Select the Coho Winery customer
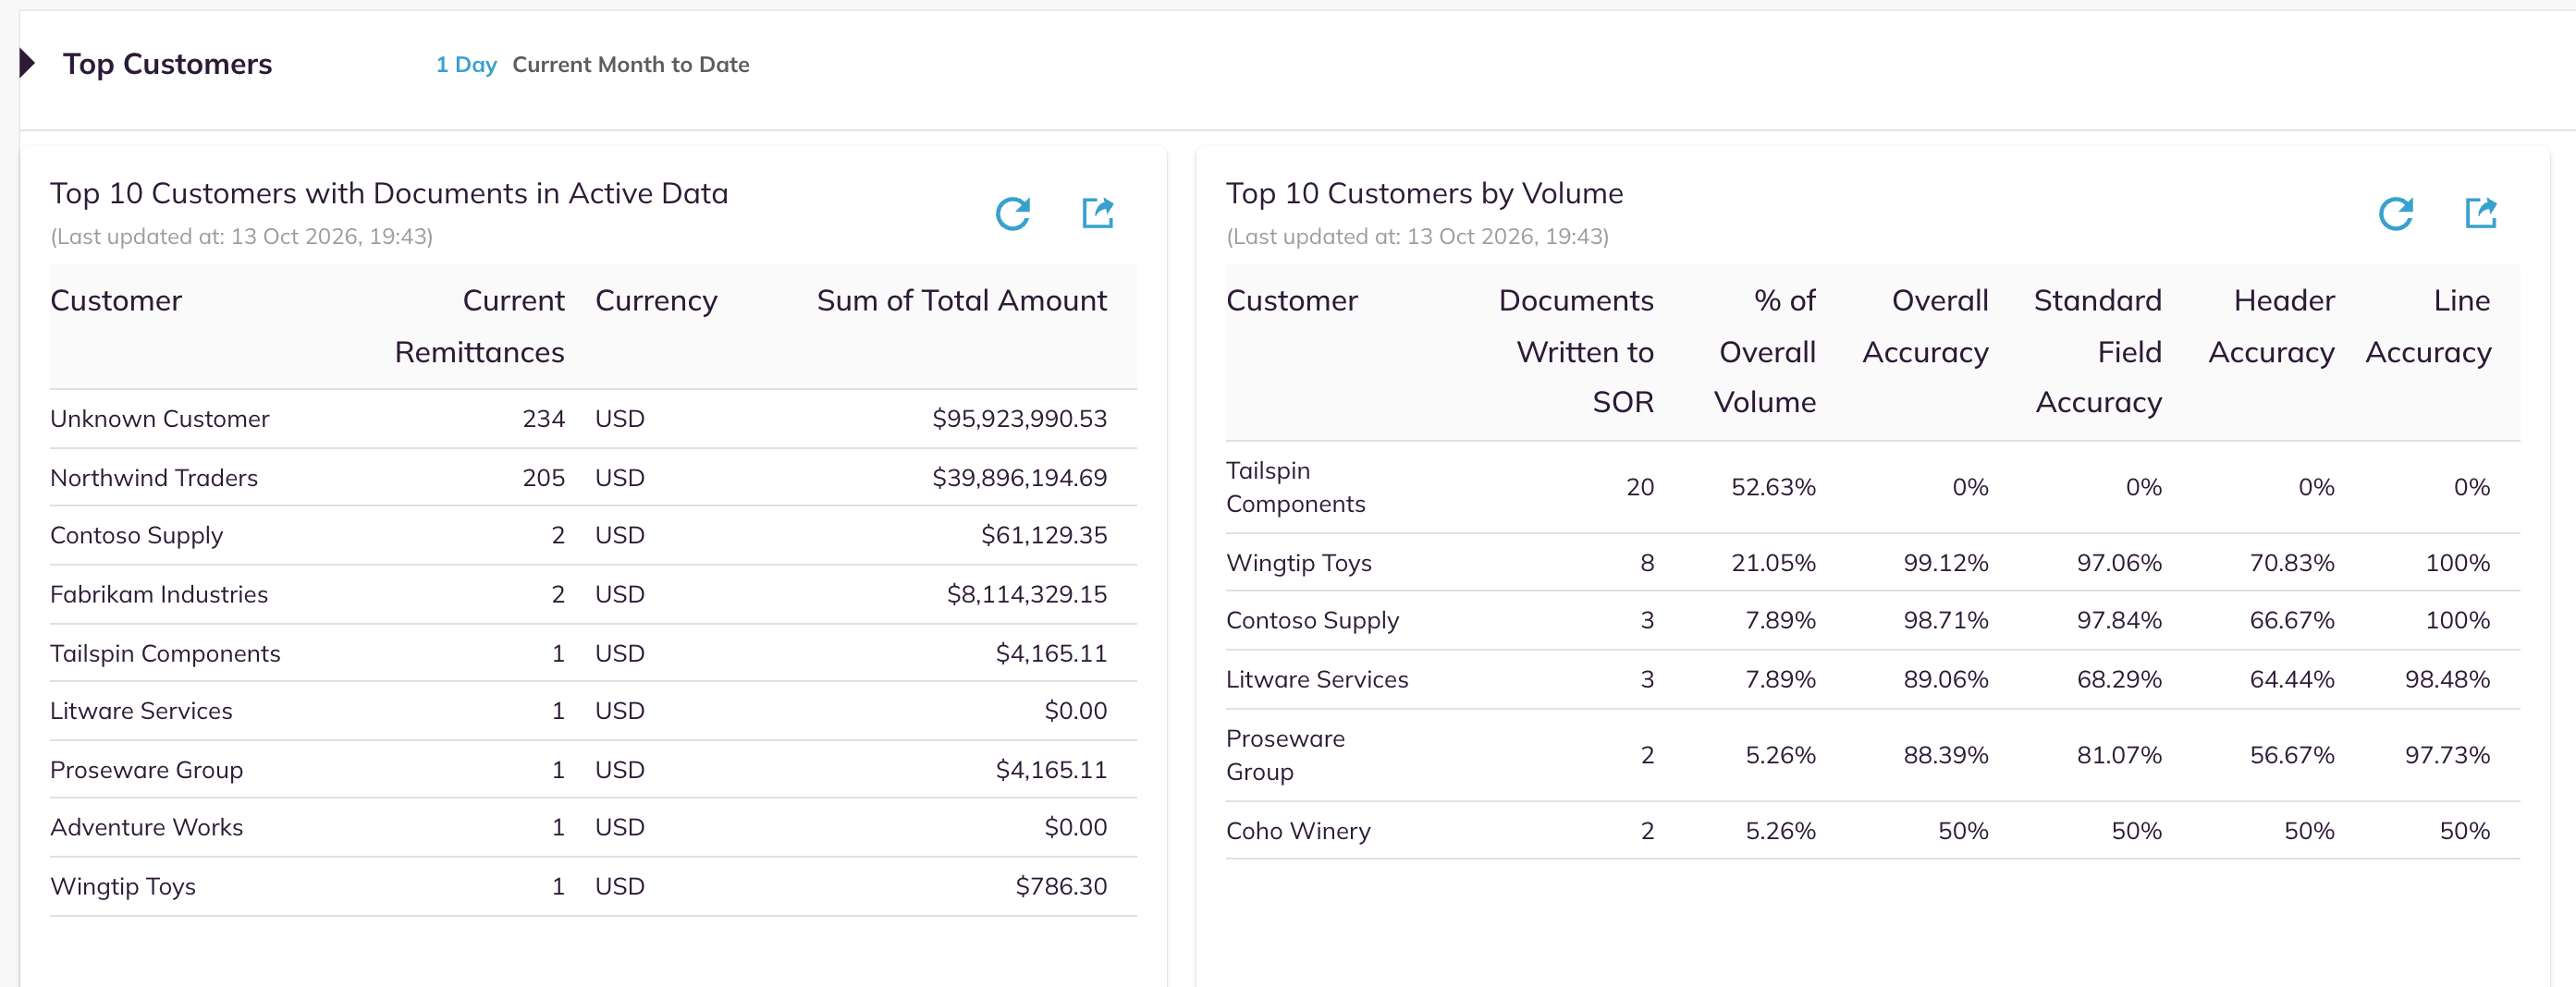 click(x=1298, y=832)
